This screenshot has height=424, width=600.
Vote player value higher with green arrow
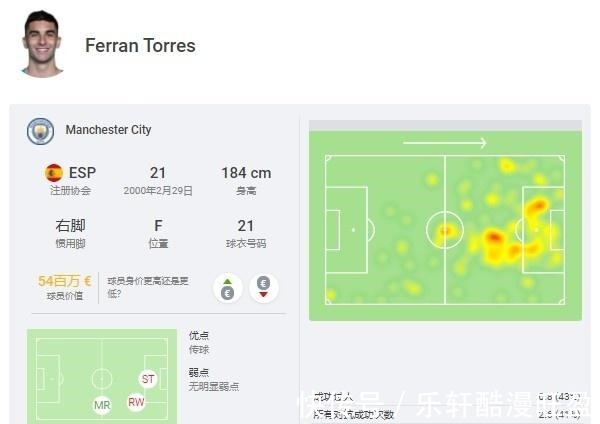(x=227, y=288)
